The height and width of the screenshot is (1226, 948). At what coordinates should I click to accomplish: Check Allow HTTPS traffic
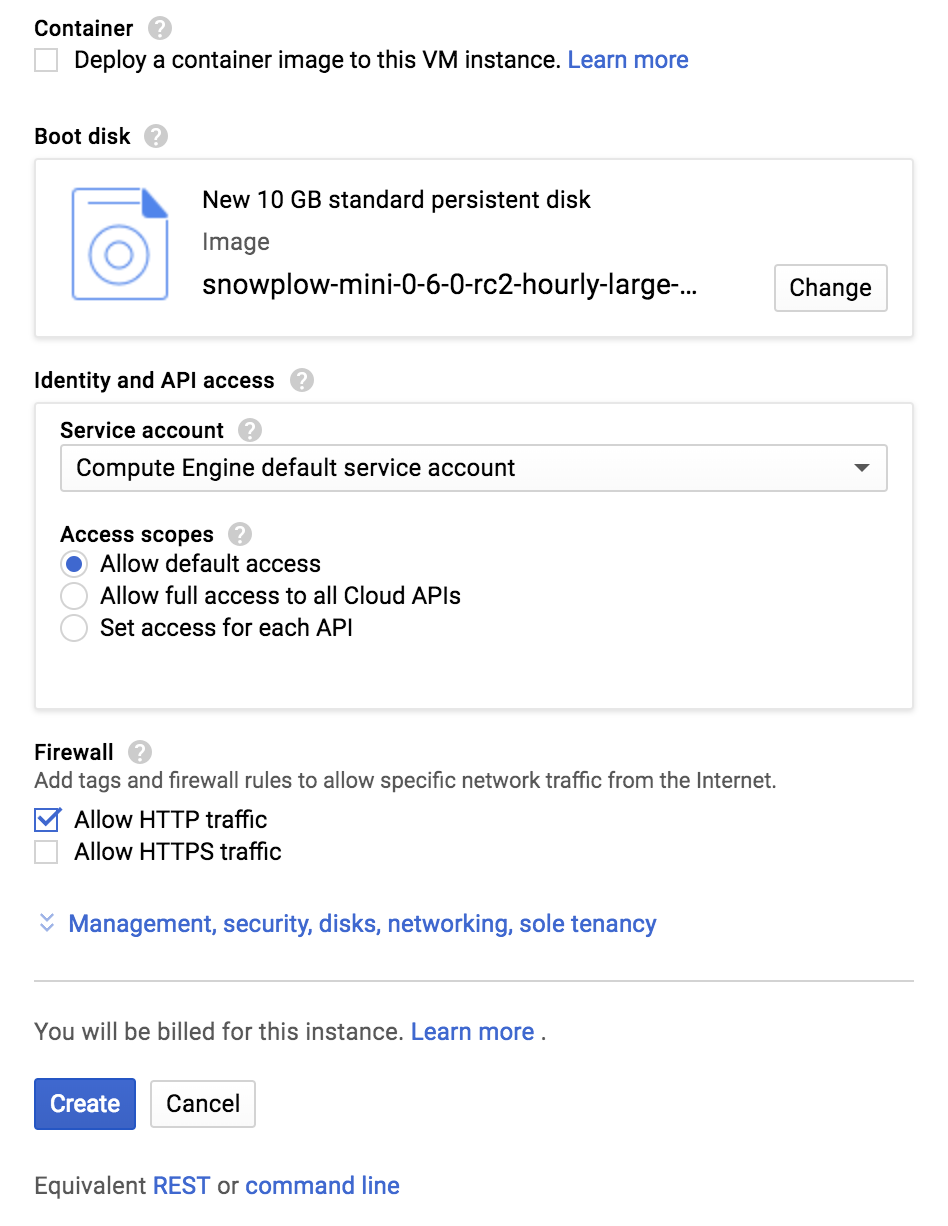coord(46,852)
